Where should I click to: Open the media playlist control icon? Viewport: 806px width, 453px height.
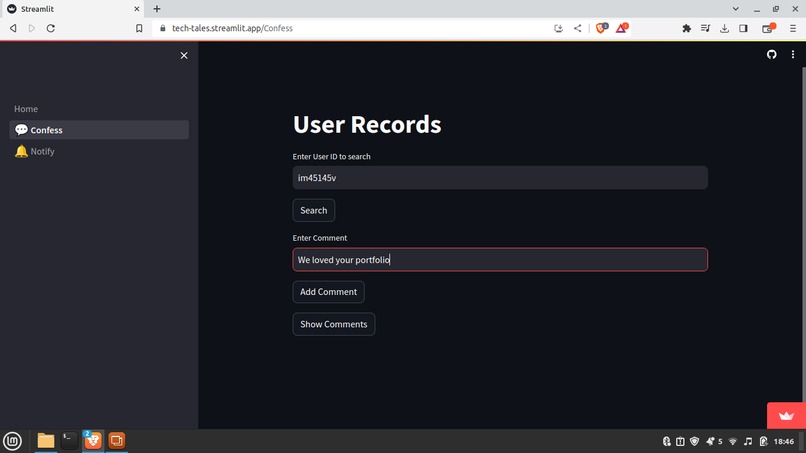pyautogui.click(x=705, y=28)
